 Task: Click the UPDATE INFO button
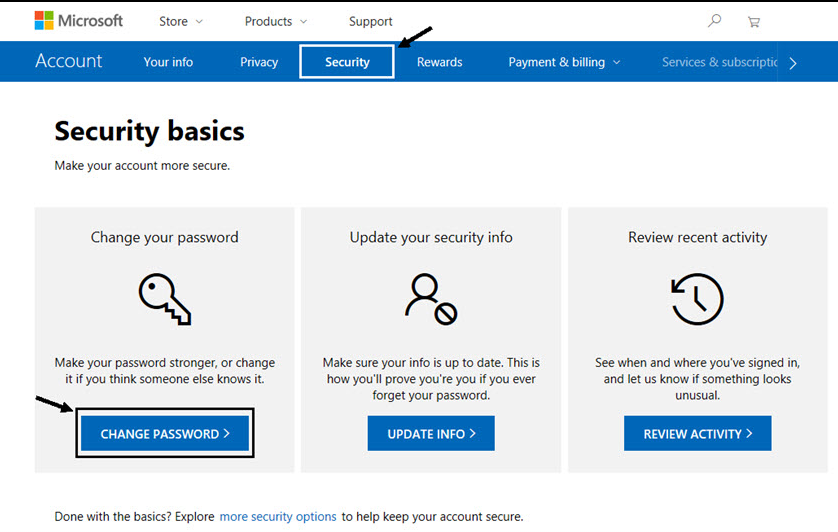click(x=431, y=433)
